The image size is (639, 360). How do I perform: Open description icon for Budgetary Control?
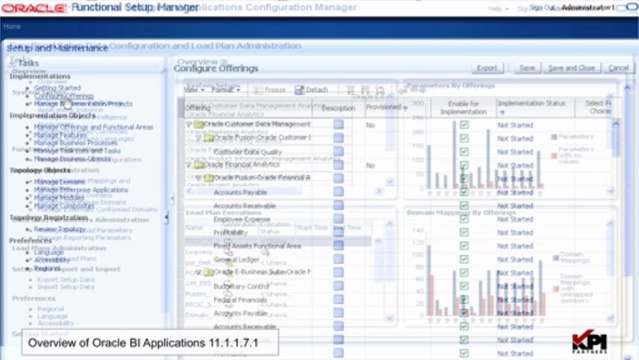338,286
